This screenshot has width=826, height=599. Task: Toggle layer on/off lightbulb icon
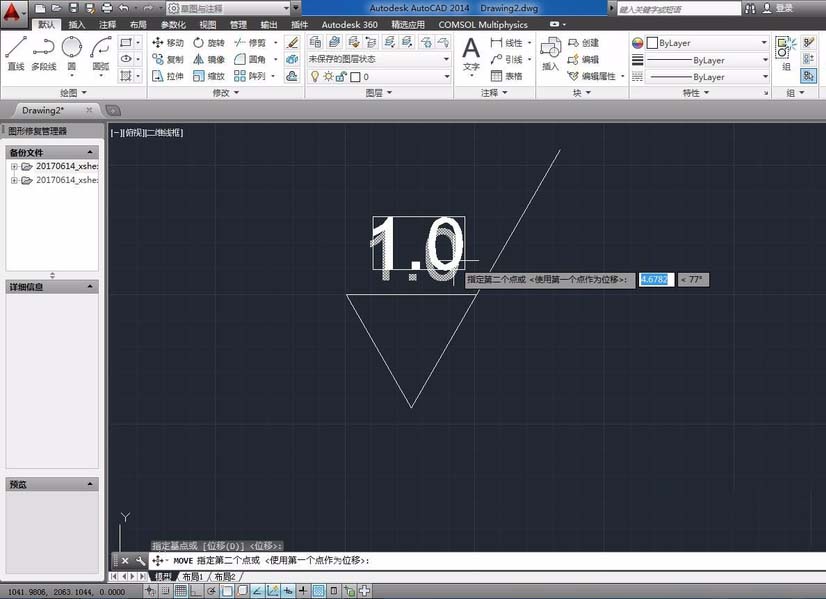314,77
